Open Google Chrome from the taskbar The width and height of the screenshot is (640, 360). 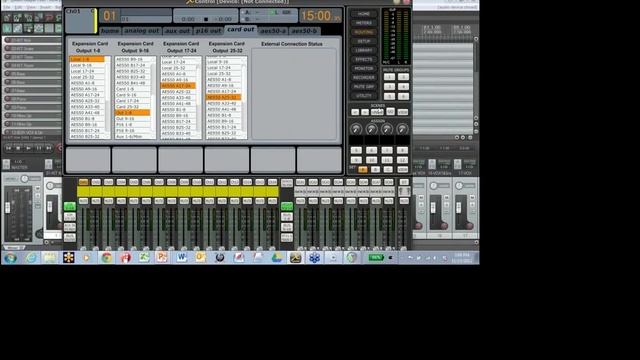[x=107, y=258]
